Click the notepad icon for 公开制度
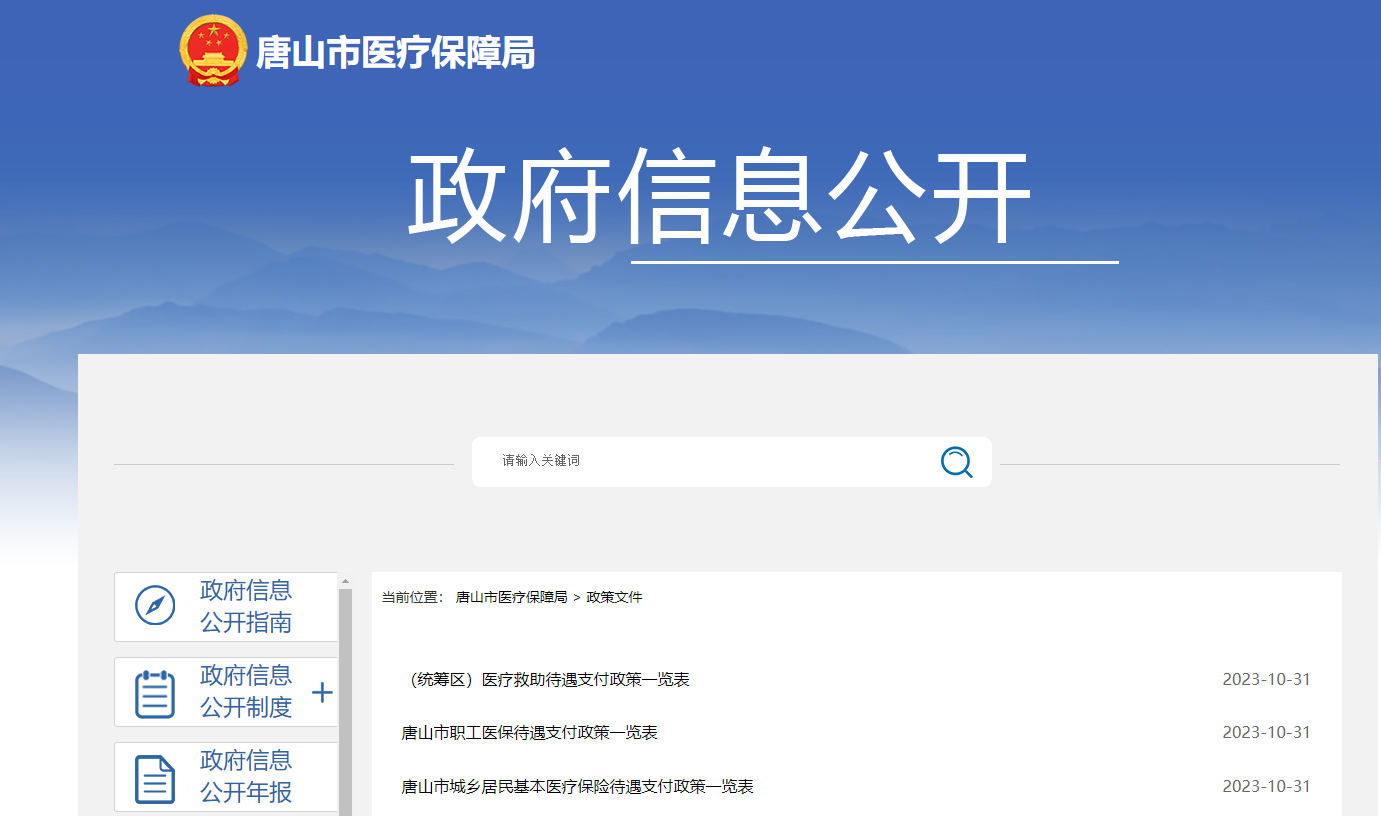The image size is (1381, 816). [x=154, y=692]
